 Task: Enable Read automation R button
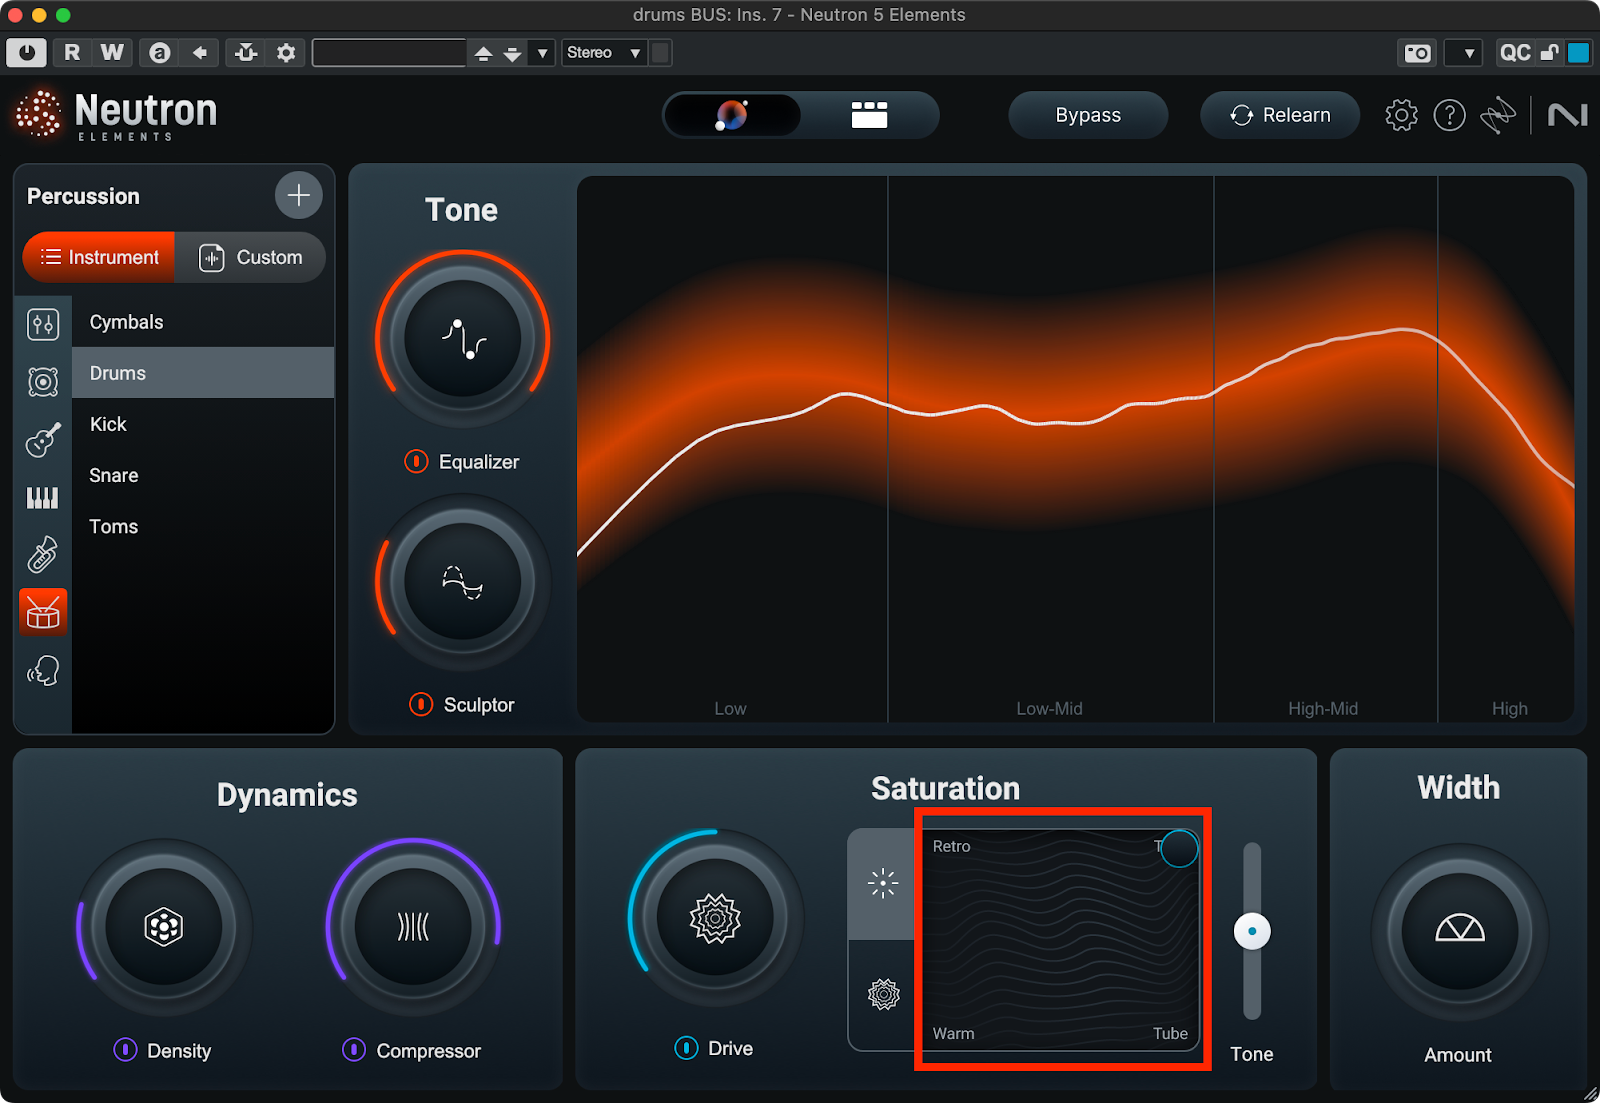(72, 52)
